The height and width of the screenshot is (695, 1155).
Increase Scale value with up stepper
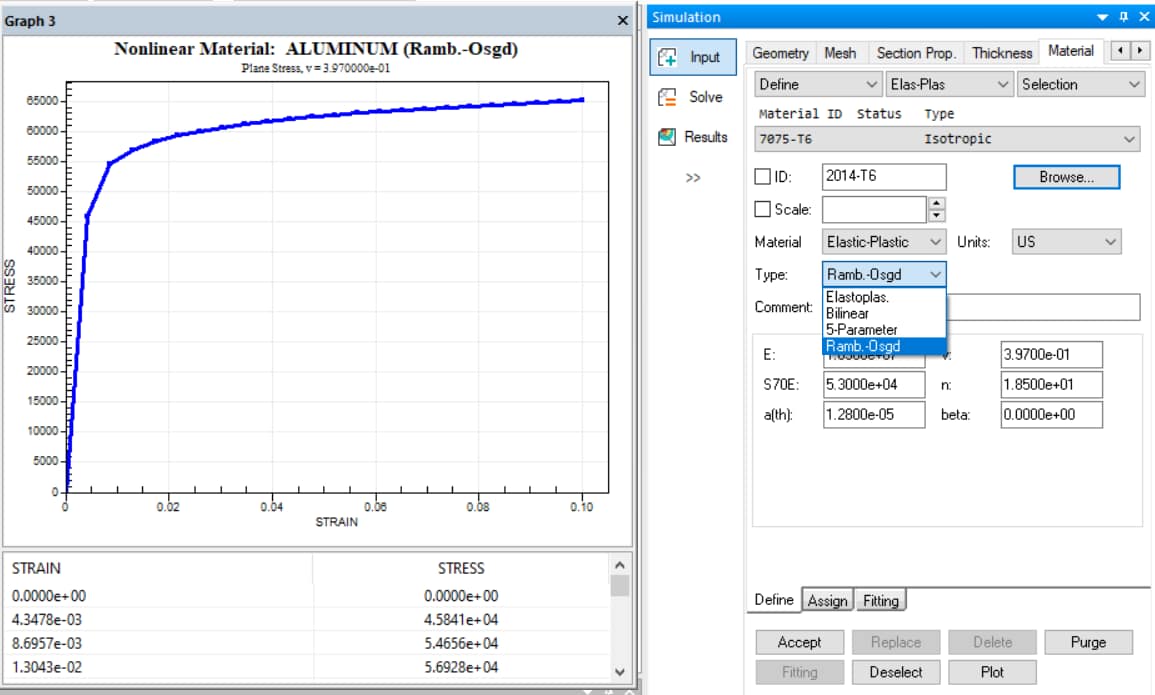936,204
